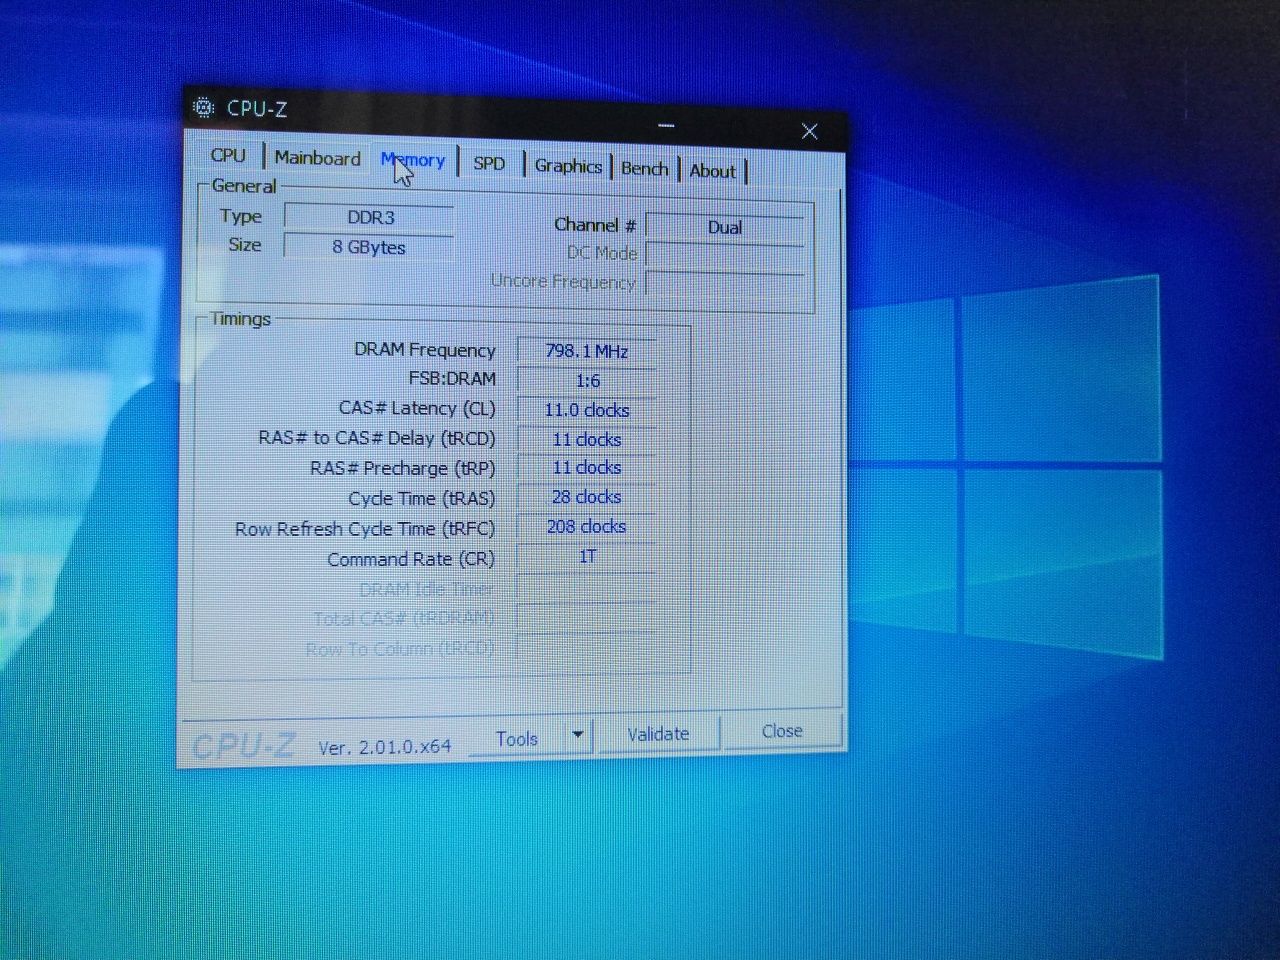This screenshot has width=1280, height=960.
Task: Click the Row Refresh Cycle Time (tRFC) label
Action: 365,528
